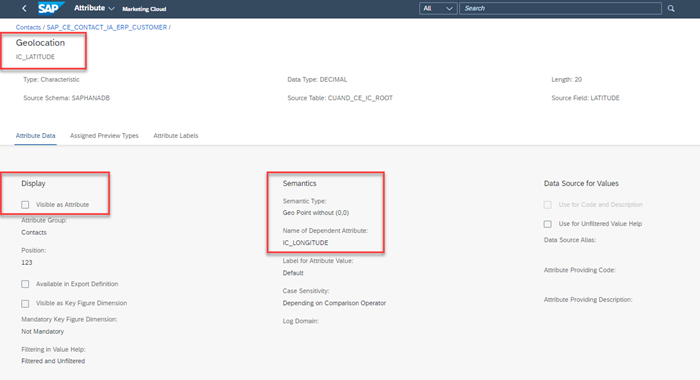Click the Filtered and Unfiltered value
This screenshot has width=700, height=380.
pos(53,361)
